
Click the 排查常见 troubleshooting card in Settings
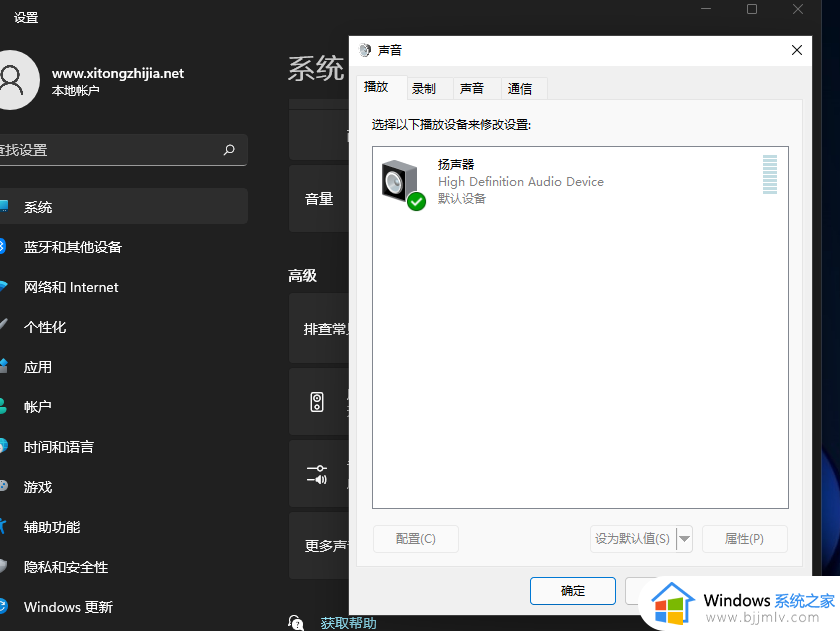point(319,328)
